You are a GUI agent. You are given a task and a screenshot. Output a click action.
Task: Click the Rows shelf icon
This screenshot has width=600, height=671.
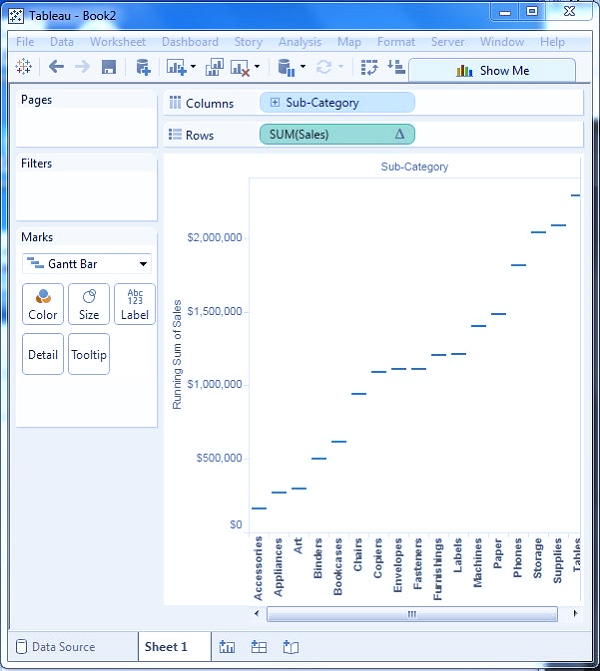175,134
